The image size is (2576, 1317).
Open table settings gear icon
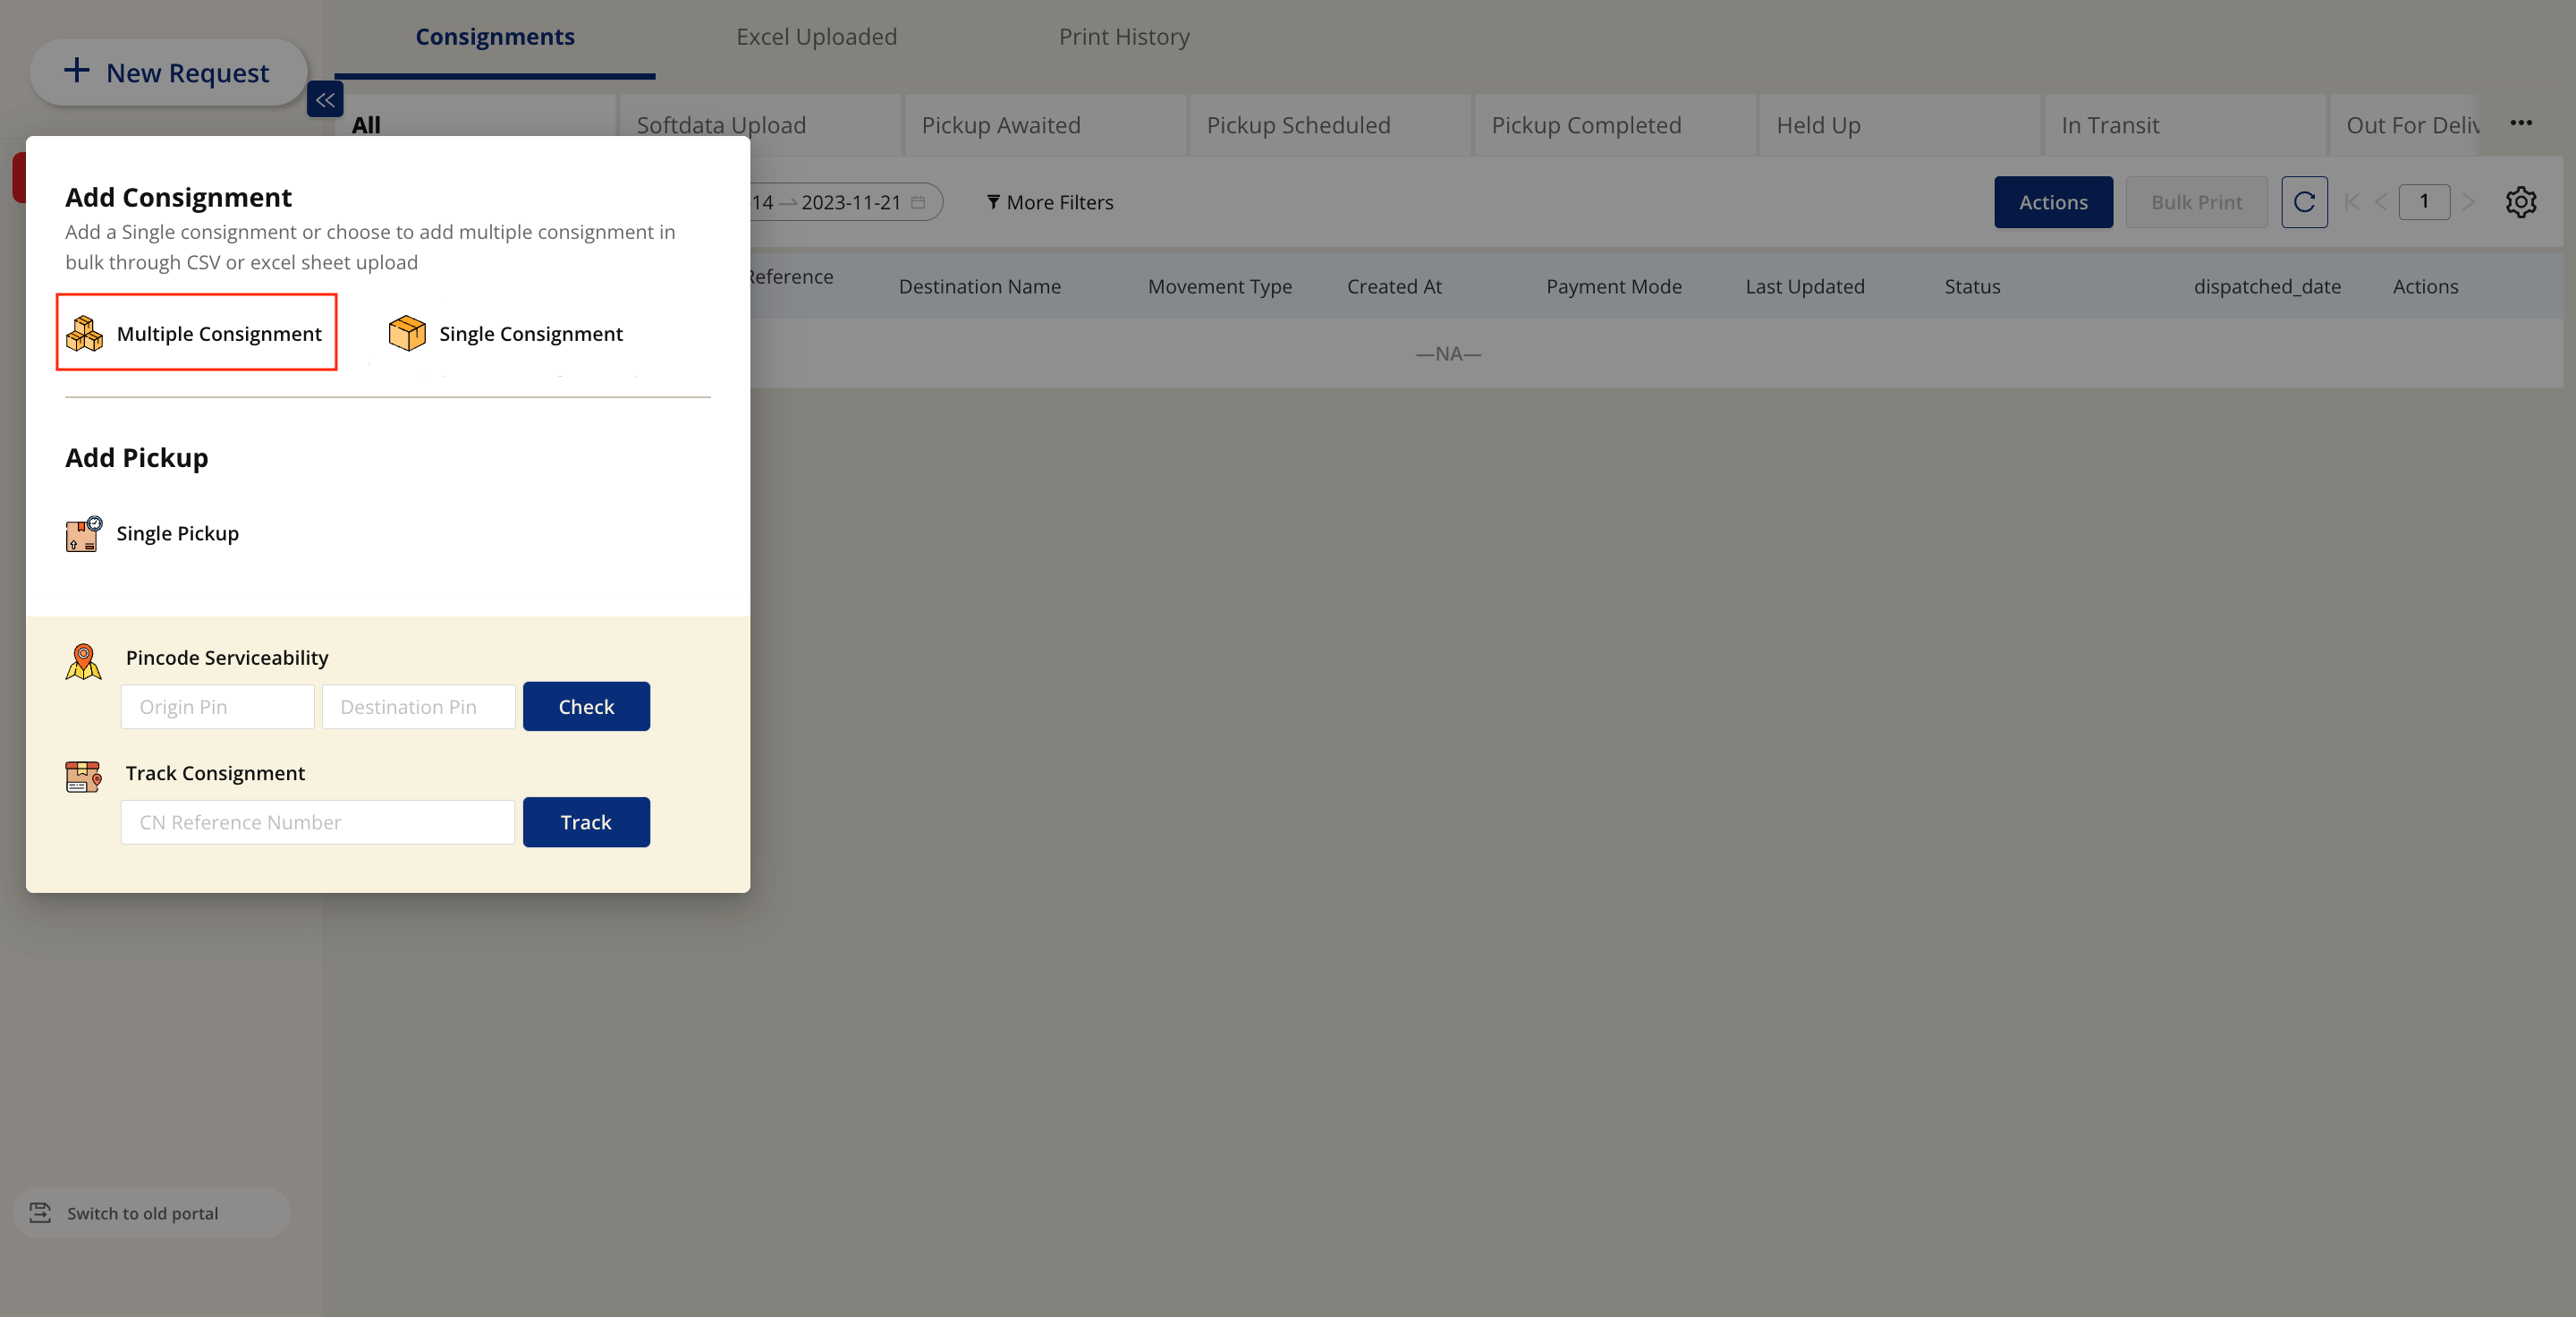click(x=2520, y=202)
